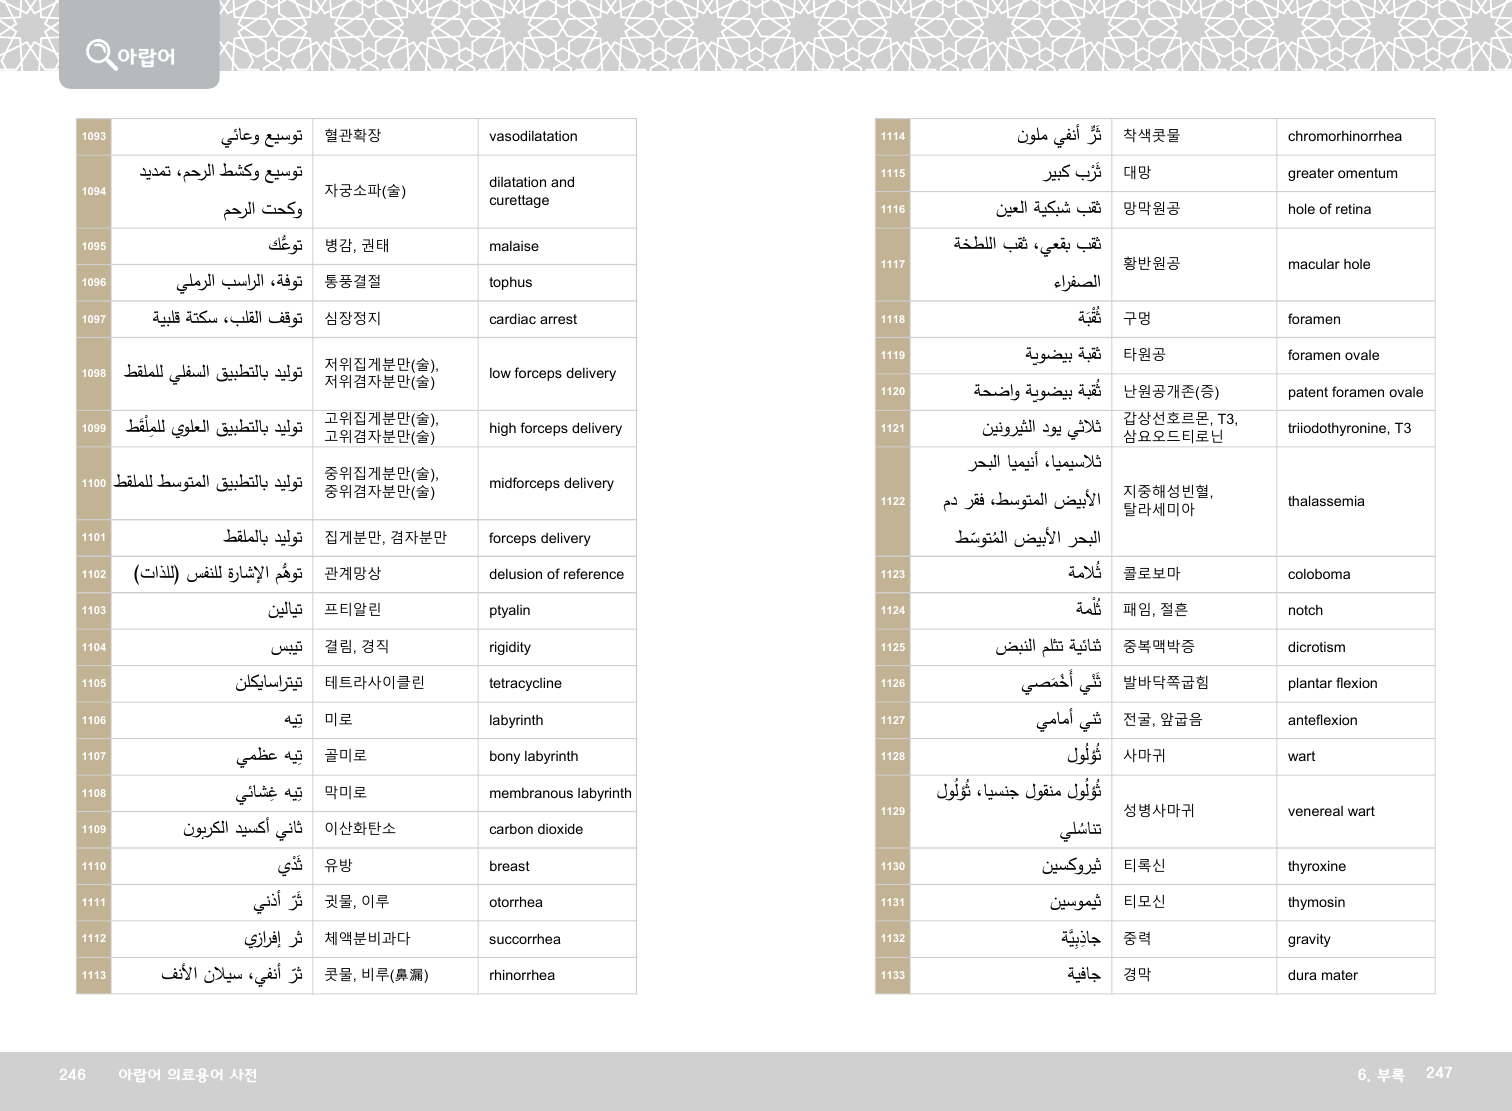This screenshot has height=1111, width=1512.
Task: Select the 'tetracycline' English entry
Action: point(525,683)
